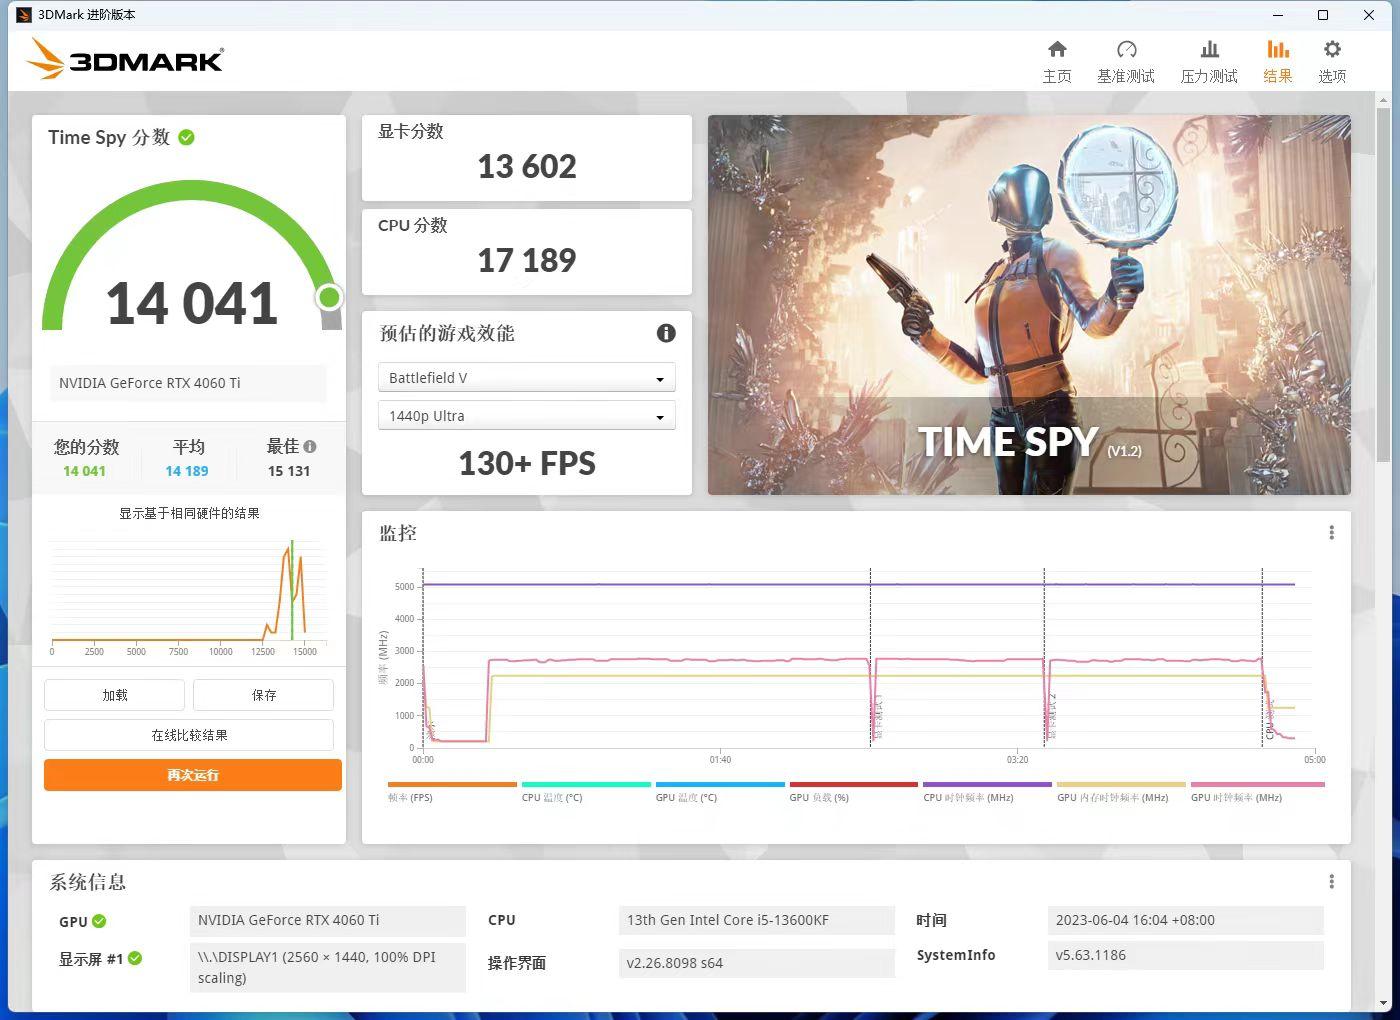Open the 系统信息 kebab menu
The width and height of the screenshot is (1400, 1020).
click(1331, 881)
